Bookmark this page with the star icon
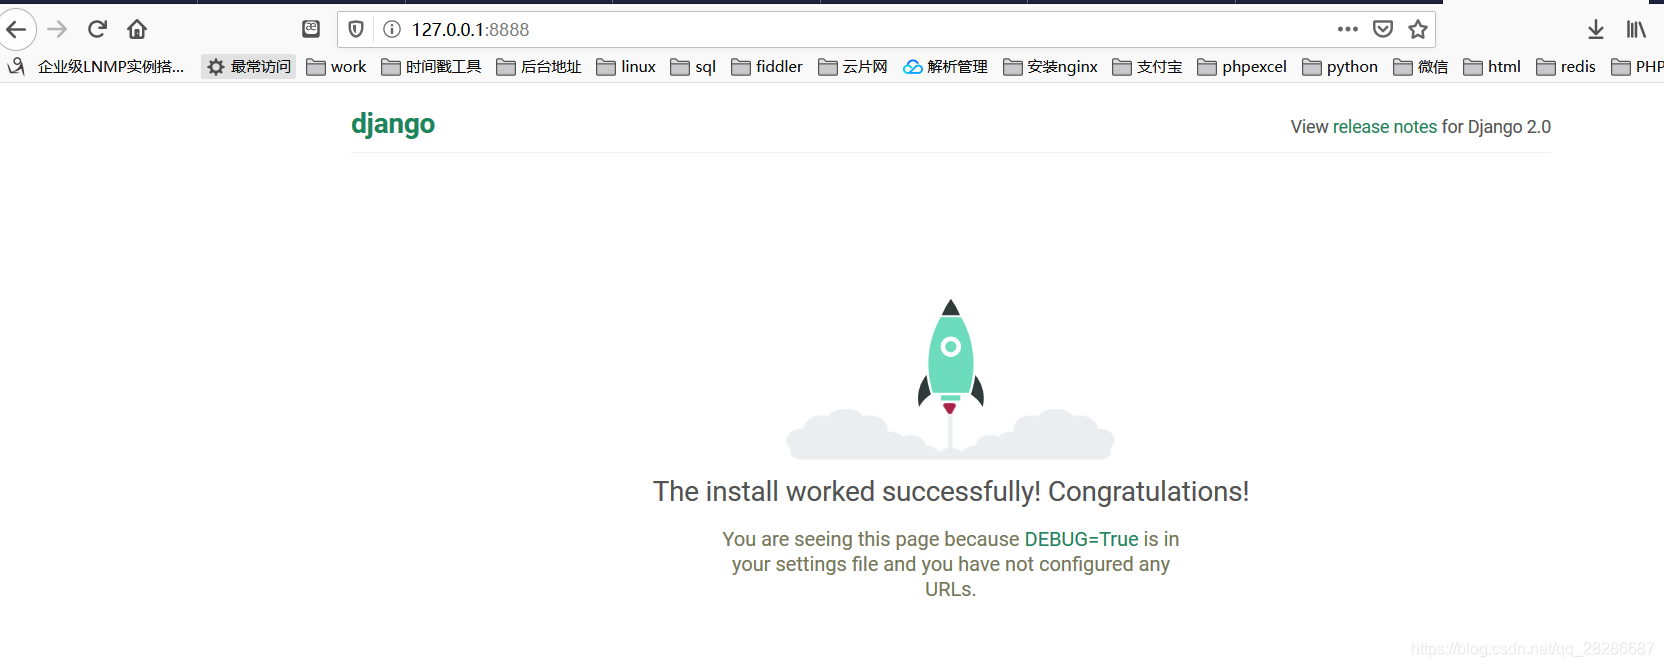 [x=1418, y=29]
